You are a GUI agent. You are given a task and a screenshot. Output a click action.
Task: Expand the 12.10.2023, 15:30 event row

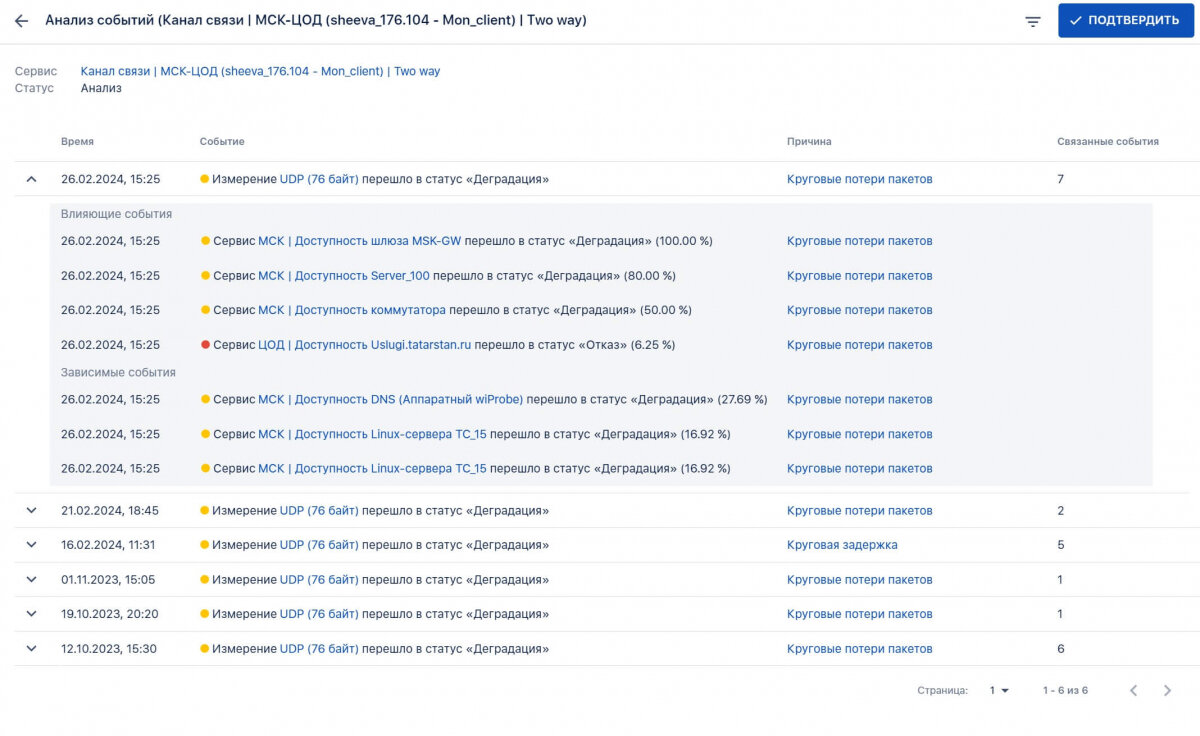point(31,648)
